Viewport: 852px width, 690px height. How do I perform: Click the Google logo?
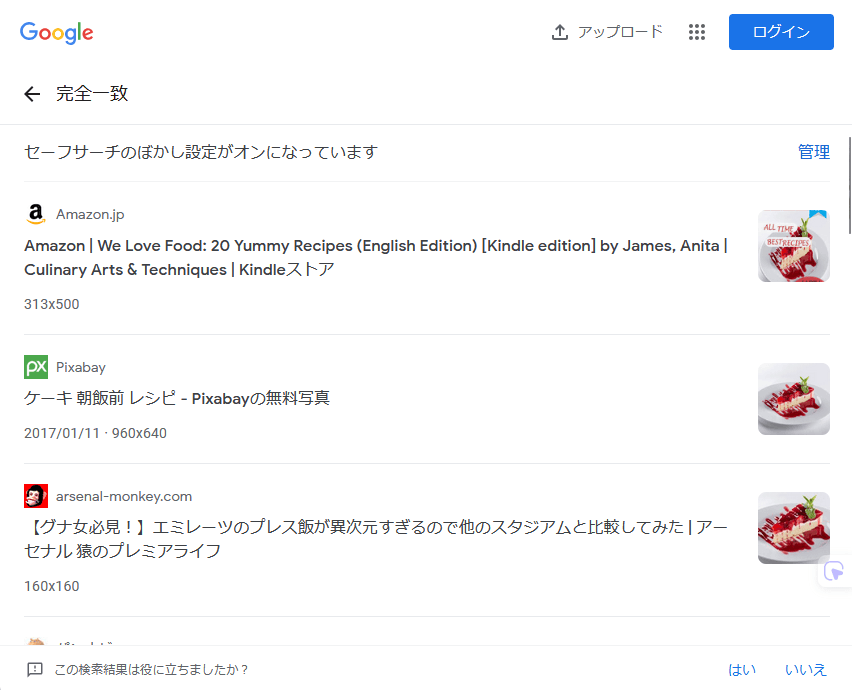coord(57,33)
